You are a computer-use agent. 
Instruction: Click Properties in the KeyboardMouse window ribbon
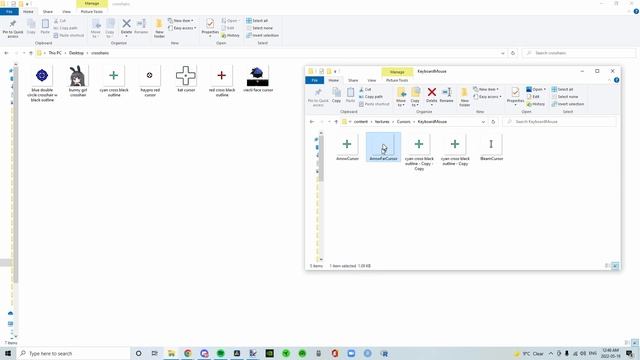[515, 96]
